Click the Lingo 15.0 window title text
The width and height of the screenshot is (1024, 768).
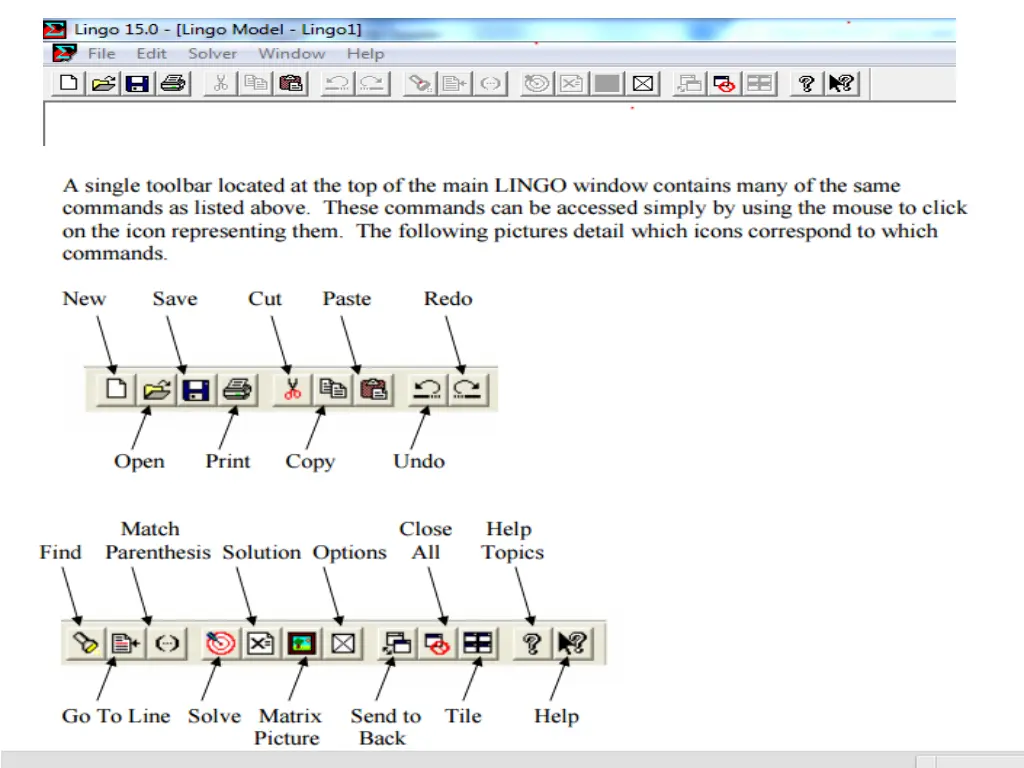pyautogui.click(x=217, y=29)
